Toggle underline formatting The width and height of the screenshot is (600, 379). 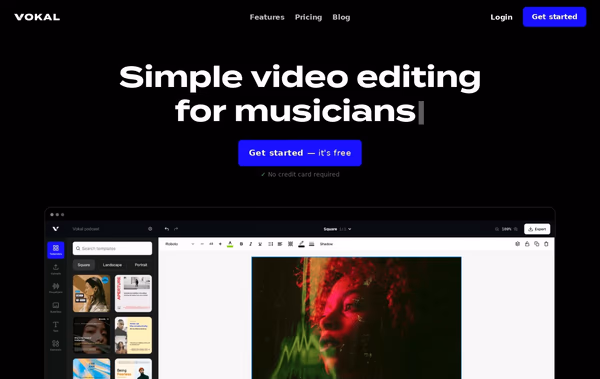260,244
